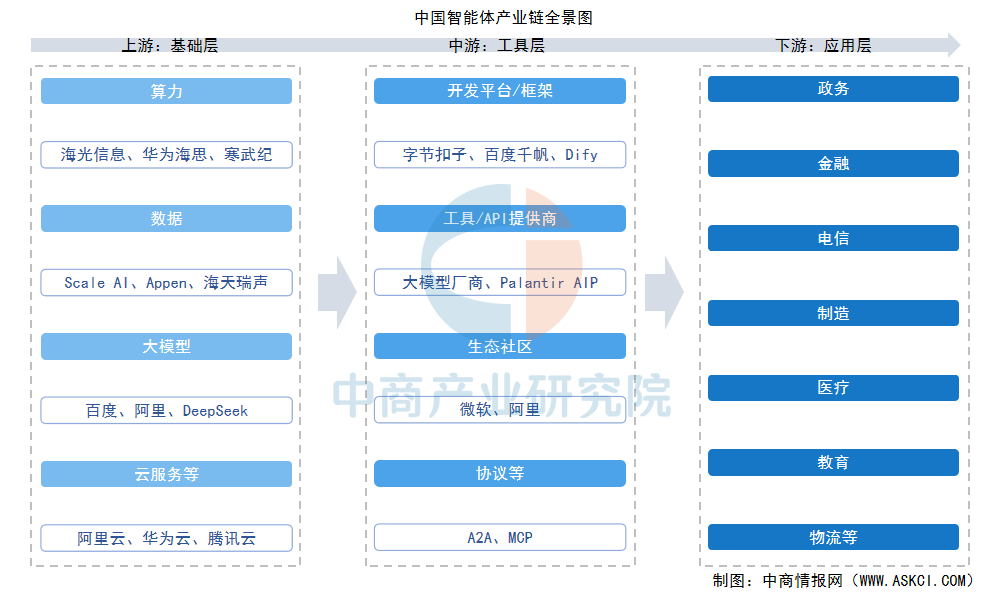Select the 云服务等 header
Screen dimensions: 1004x601
(166, 474)
